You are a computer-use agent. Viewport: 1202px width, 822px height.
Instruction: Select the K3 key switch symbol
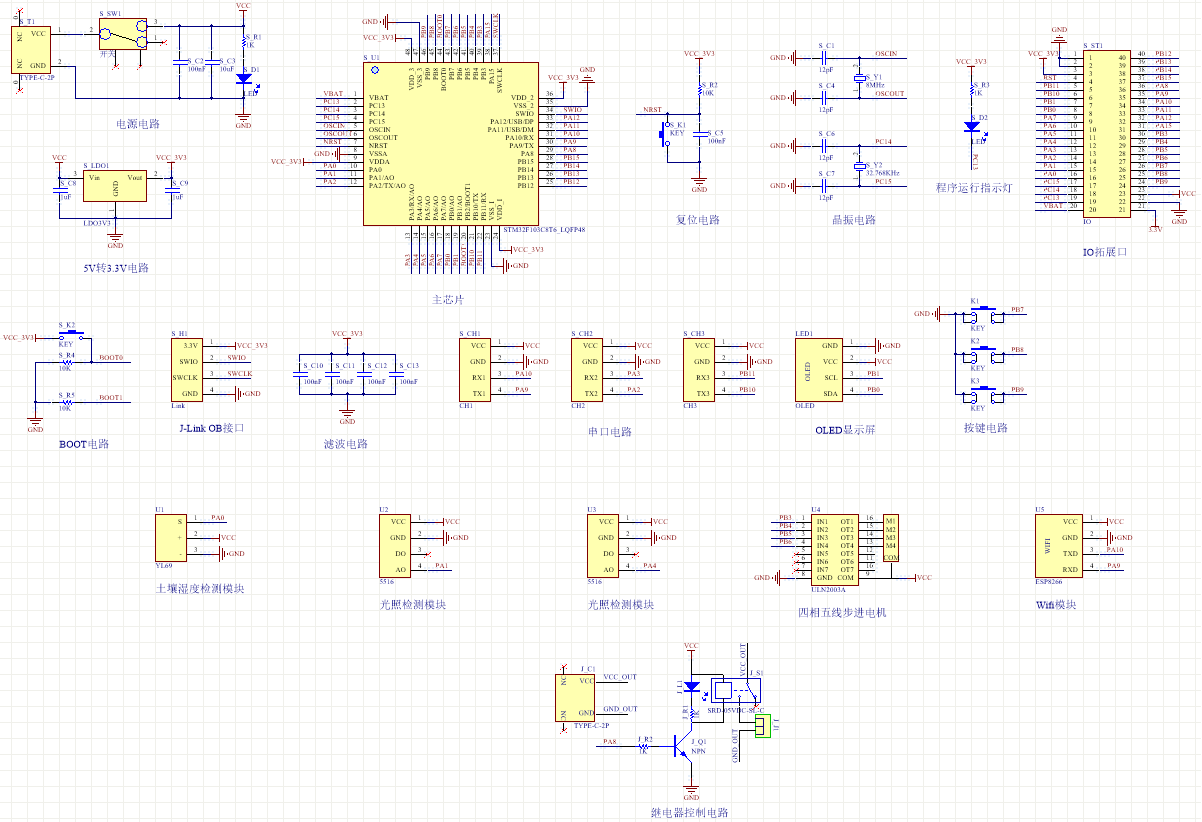tap(984, 396)
